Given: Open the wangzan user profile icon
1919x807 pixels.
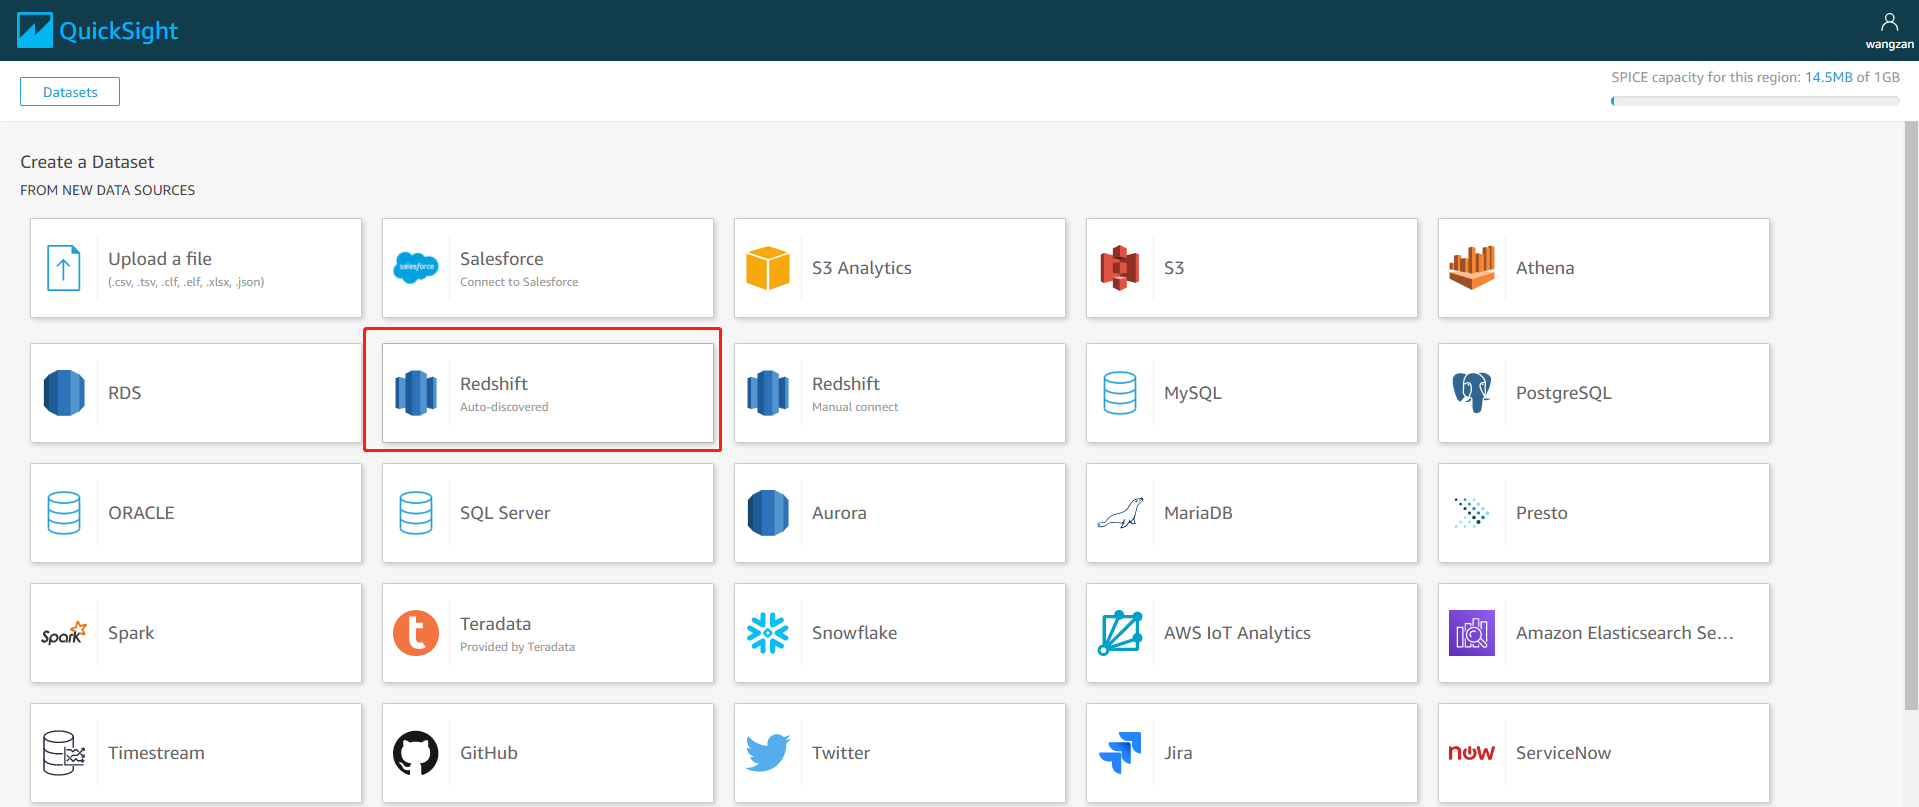Looking at the screenshot, I should [x=1889, y=22].
